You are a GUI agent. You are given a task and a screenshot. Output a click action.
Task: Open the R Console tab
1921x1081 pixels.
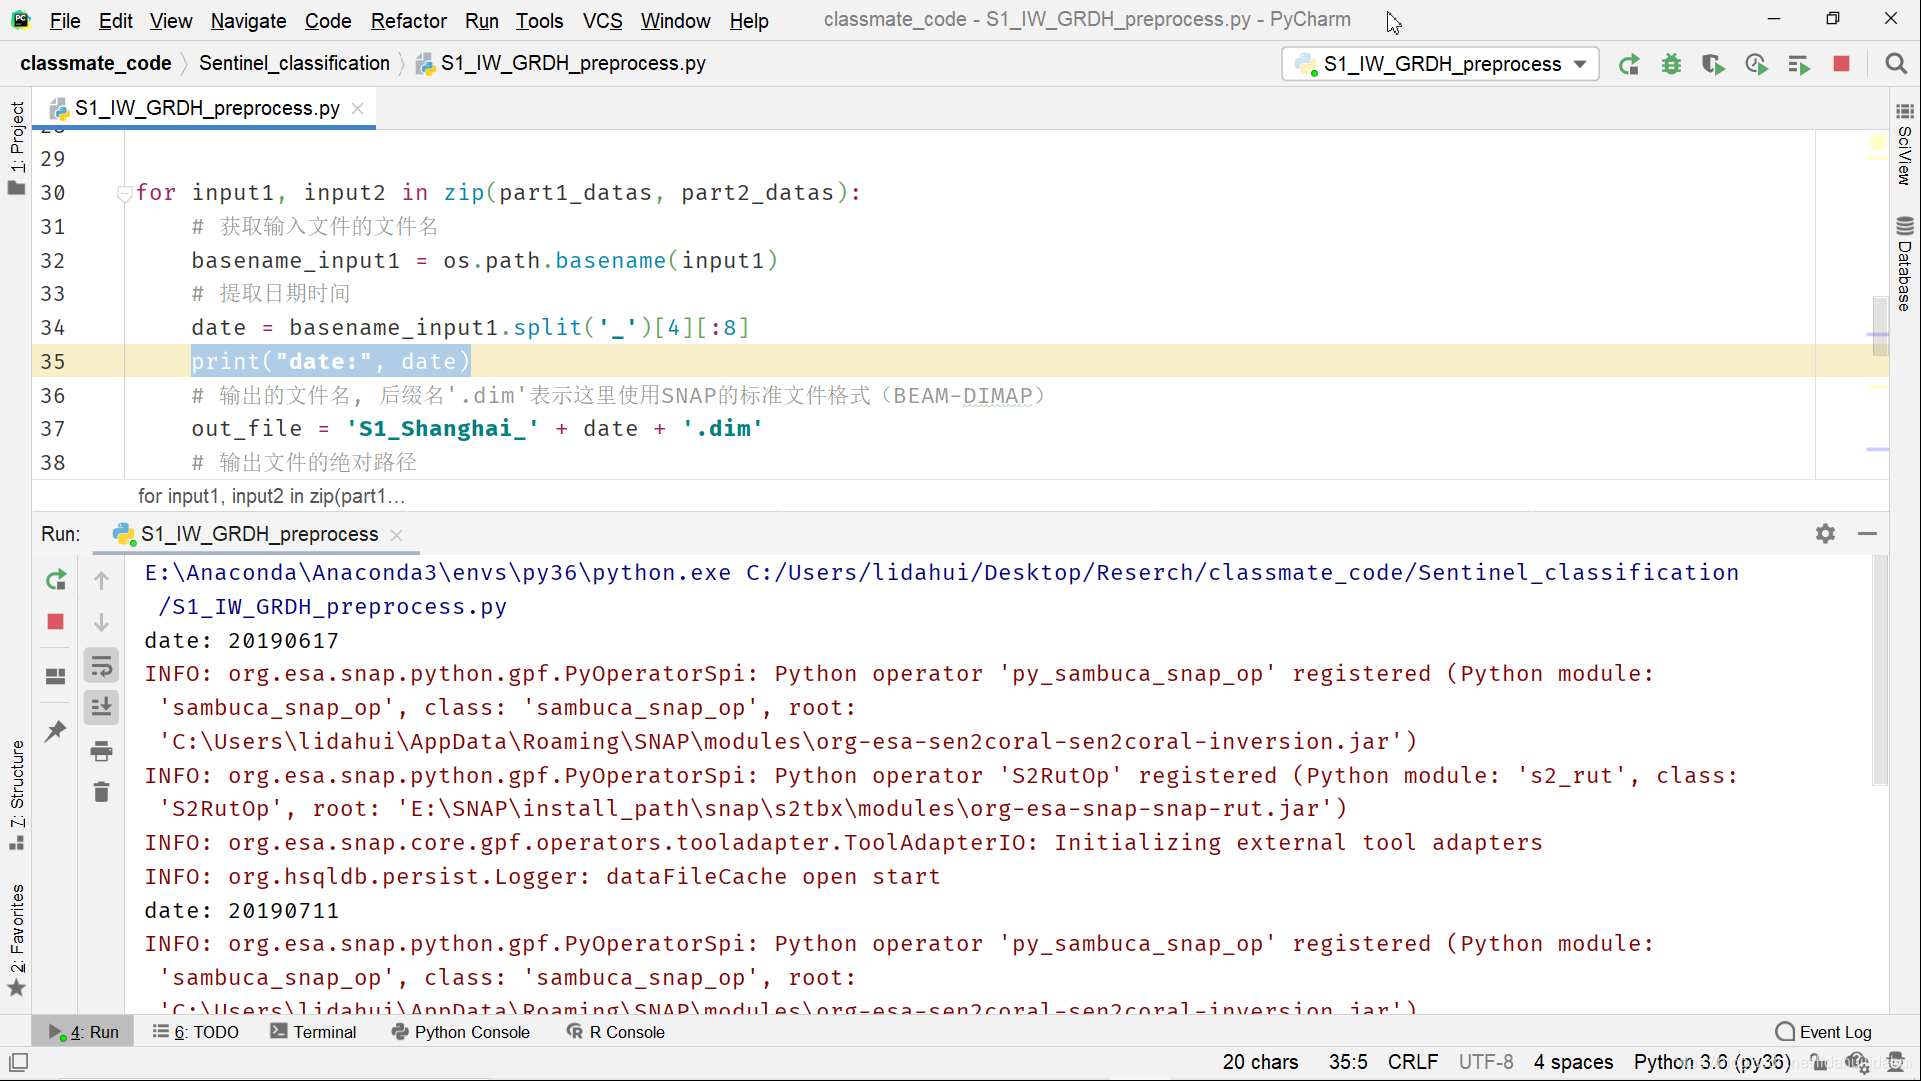615,1032
